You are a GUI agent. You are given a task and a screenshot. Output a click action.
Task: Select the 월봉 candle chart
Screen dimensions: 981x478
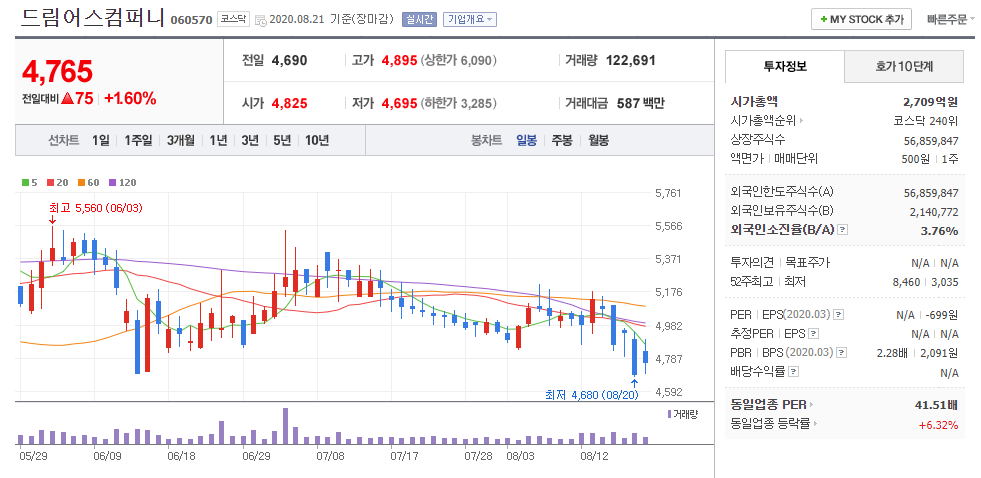coord(598,140)
